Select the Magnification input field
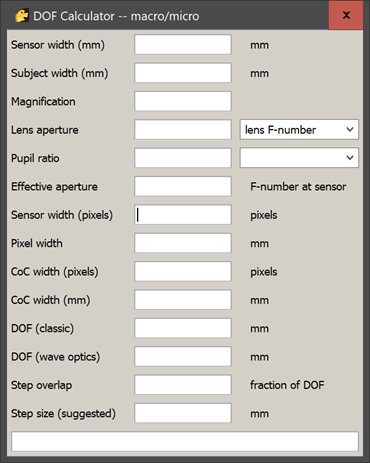The width and height of the screenshot is (370, 463). (x=183, y=101)
